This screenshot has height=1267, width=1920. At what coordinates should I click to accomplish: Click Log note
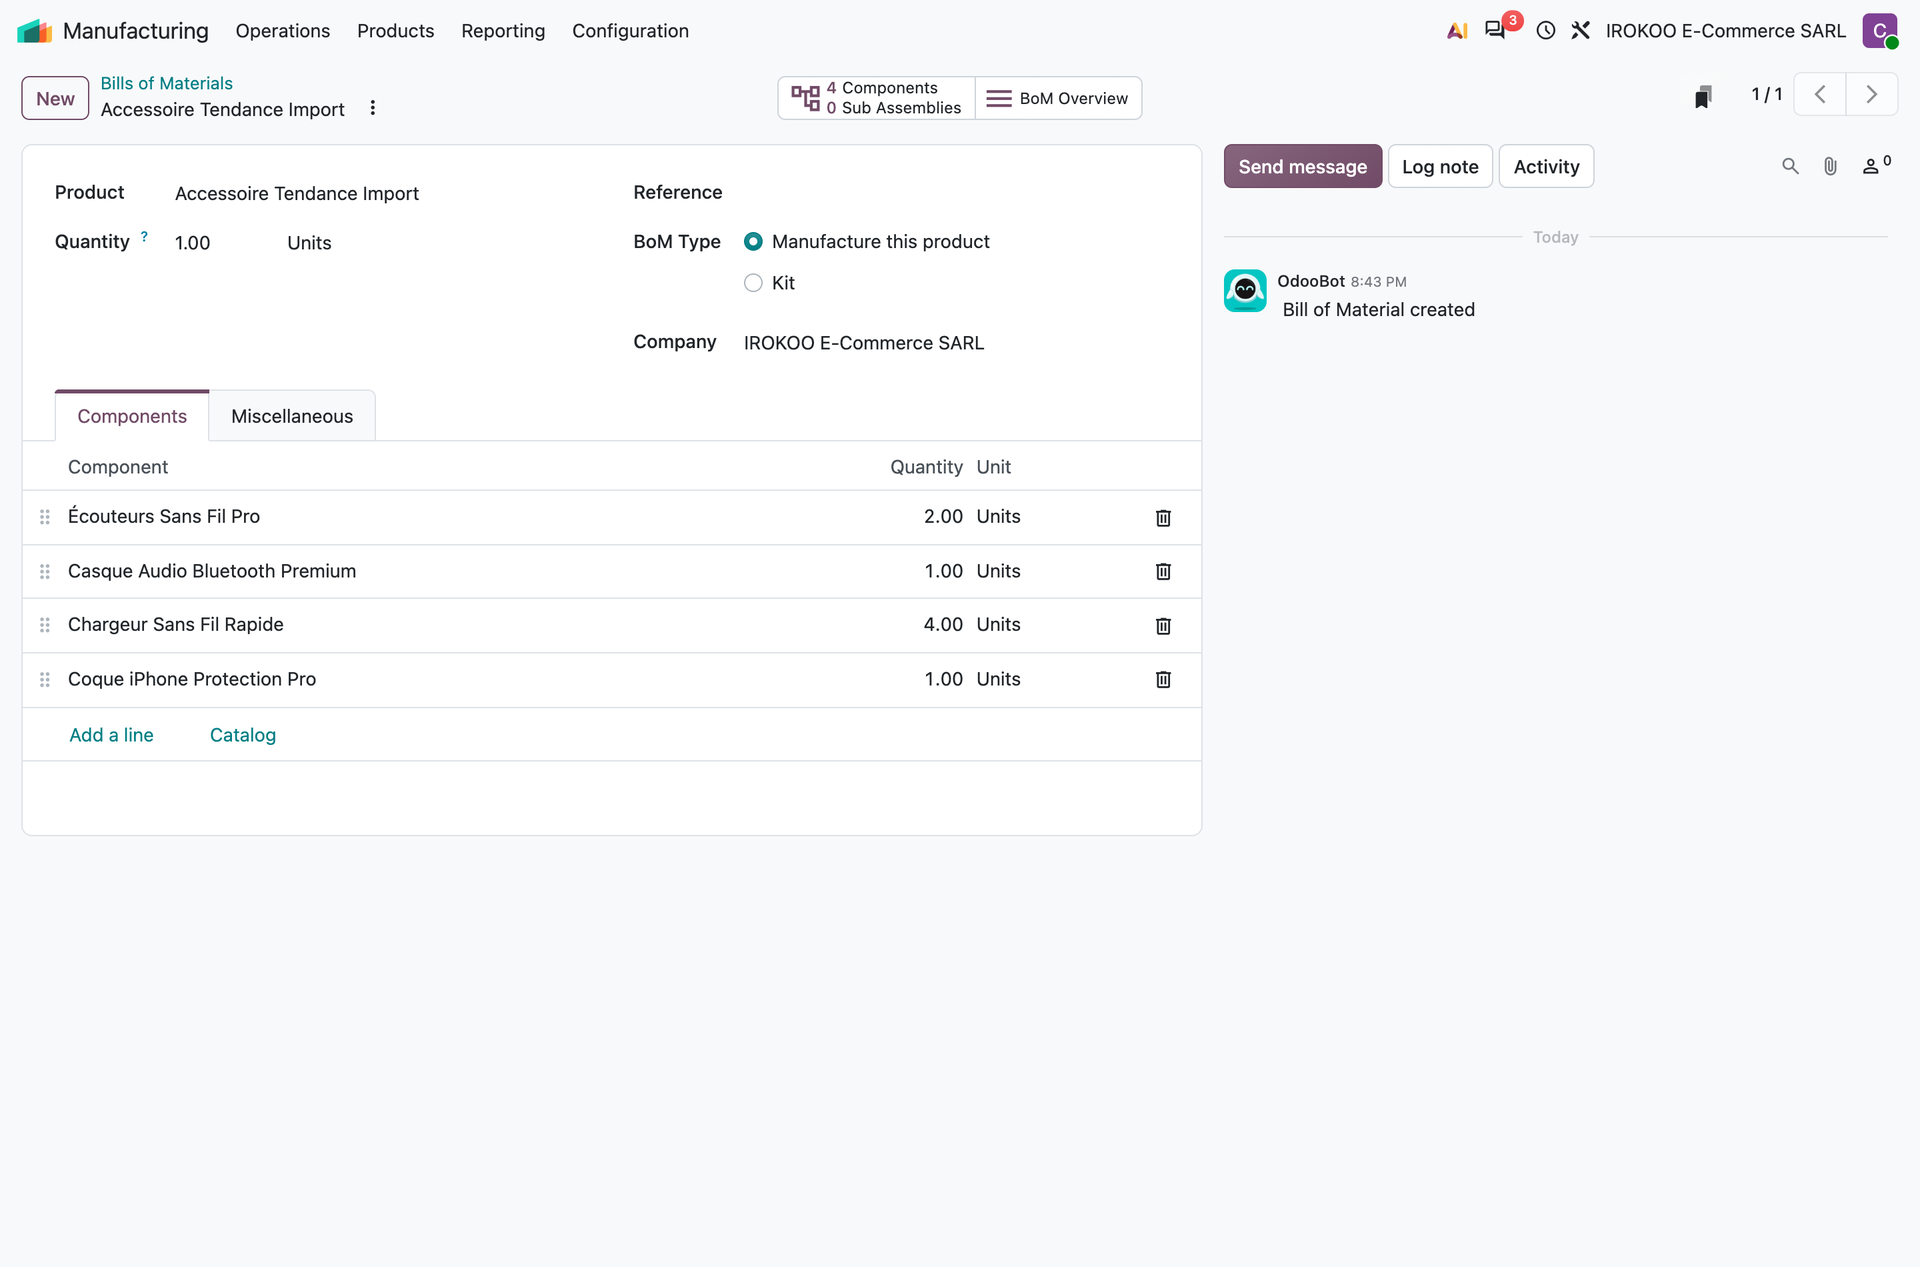[x=1440, y=166]
